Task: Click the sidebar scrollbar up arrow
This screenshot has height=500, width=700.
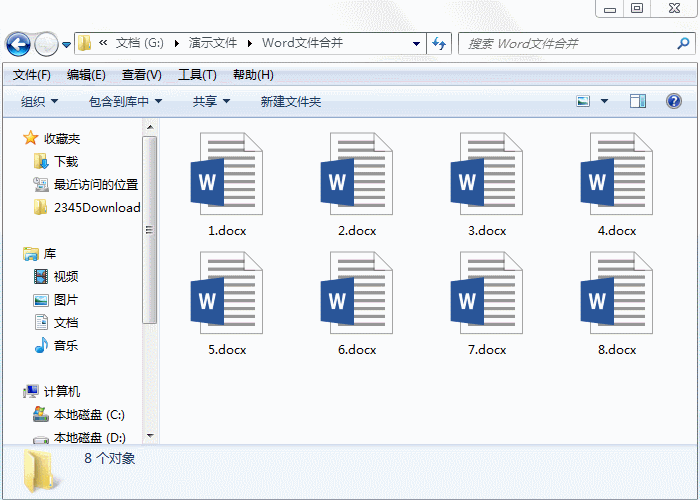Action: pyautogui.click(x=150, y=128)
